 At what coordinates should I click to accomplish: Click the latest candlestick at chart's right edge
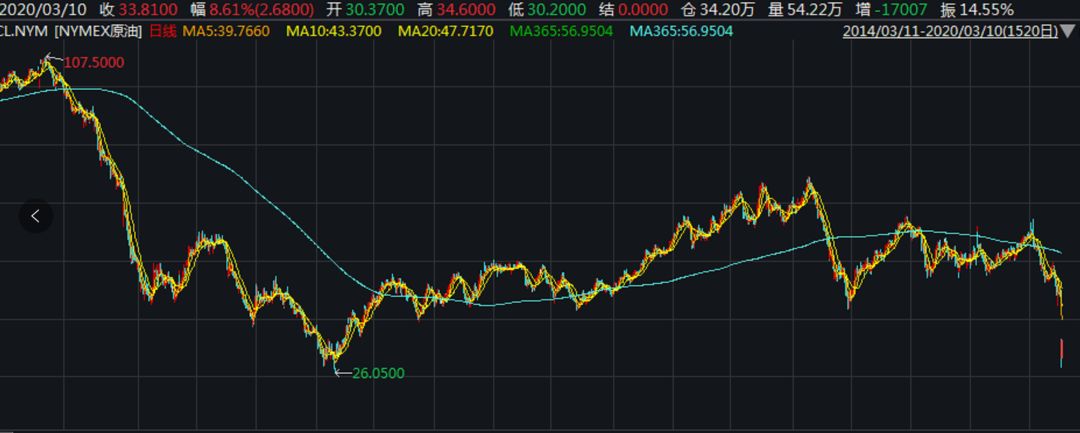tap(1061, 352)
